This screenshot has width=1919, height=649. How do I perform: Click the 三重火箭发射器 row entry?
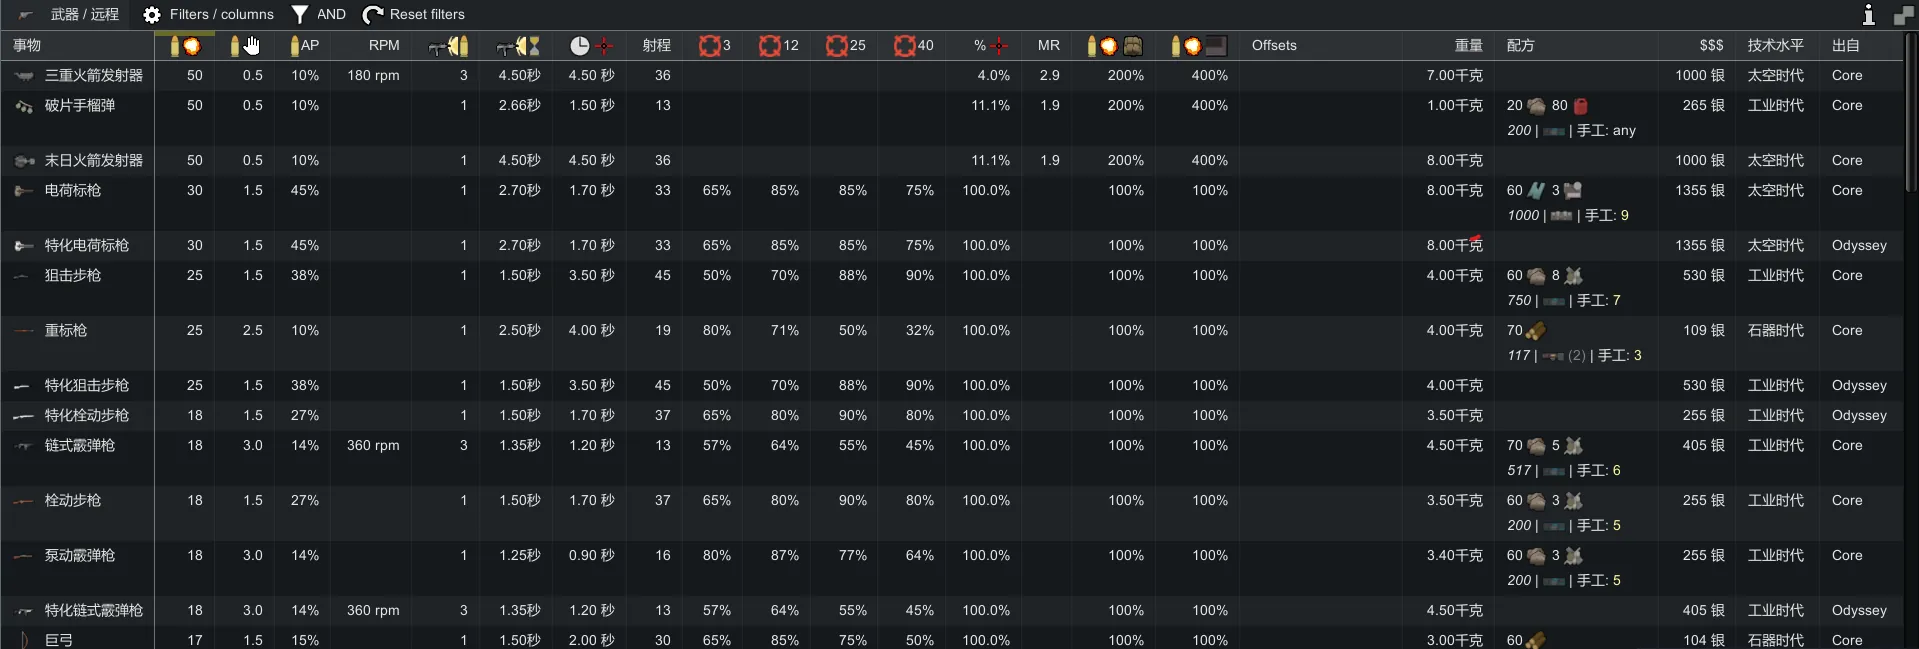[x=93, y=75]
